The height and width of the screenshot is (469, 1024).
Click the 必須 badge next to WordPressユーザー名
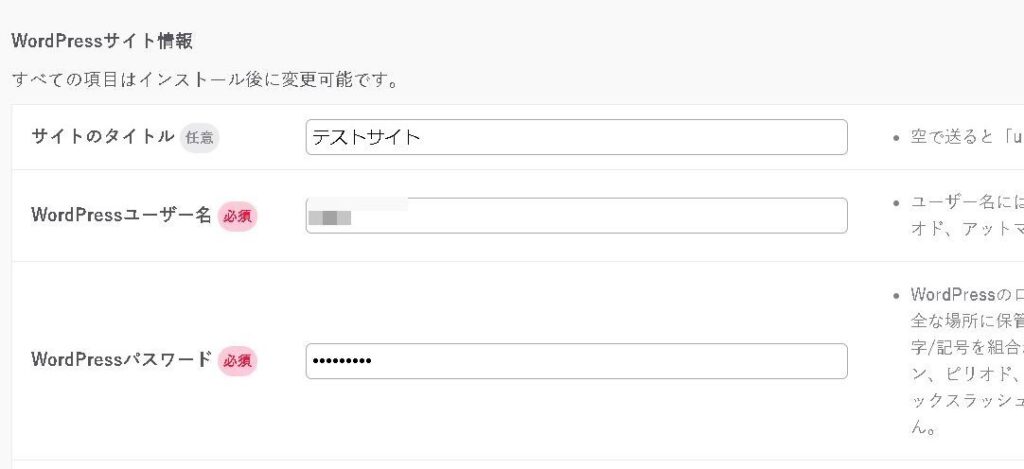point(237,215)
